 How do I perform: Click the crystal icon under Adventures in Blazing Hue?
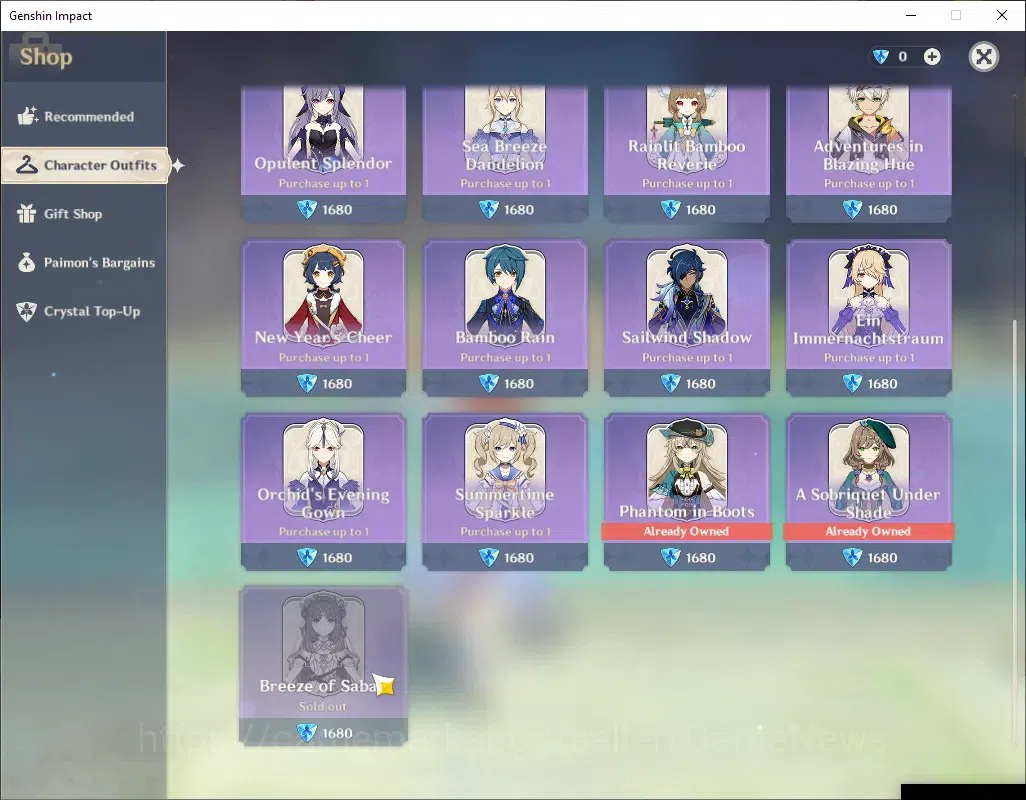point(852,209)
